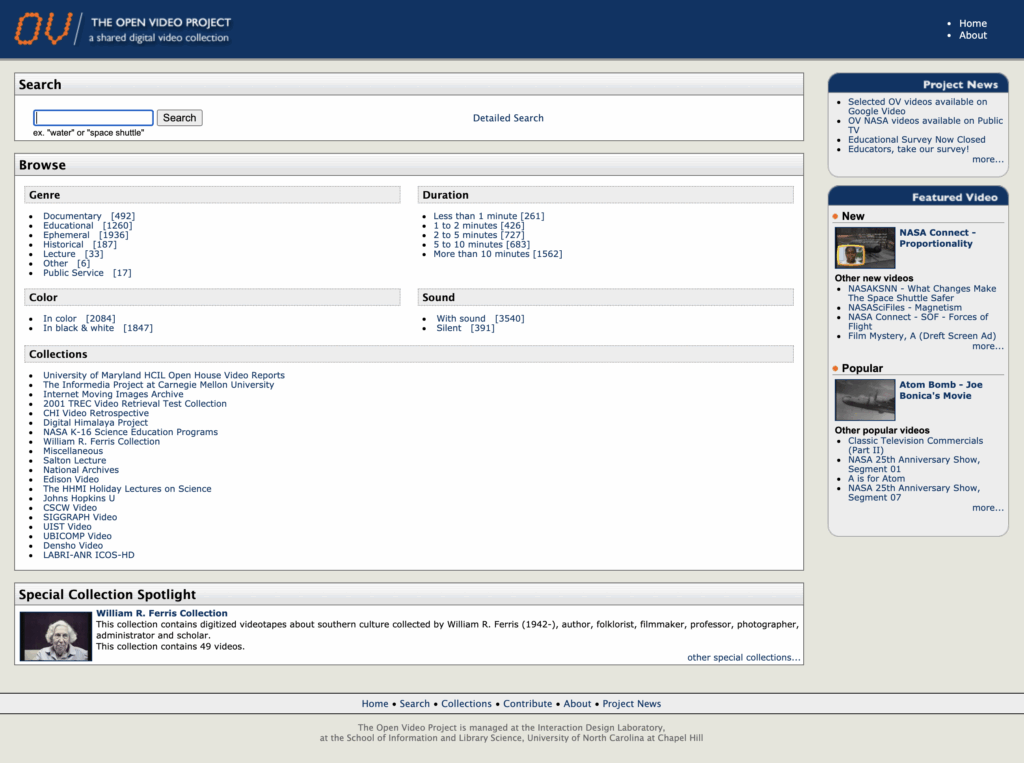Browse videos In black & white
This screenshot has height=763, width=1024.
coord(78,328)
